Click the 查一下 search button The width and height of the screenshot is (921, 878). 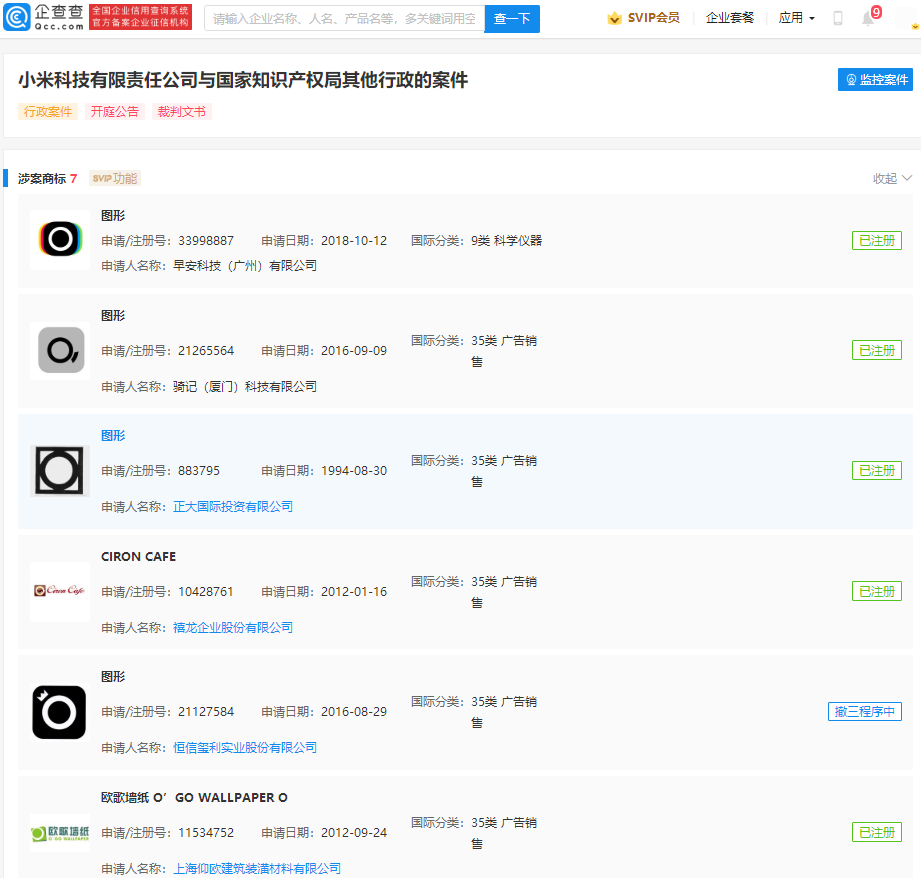512,18
